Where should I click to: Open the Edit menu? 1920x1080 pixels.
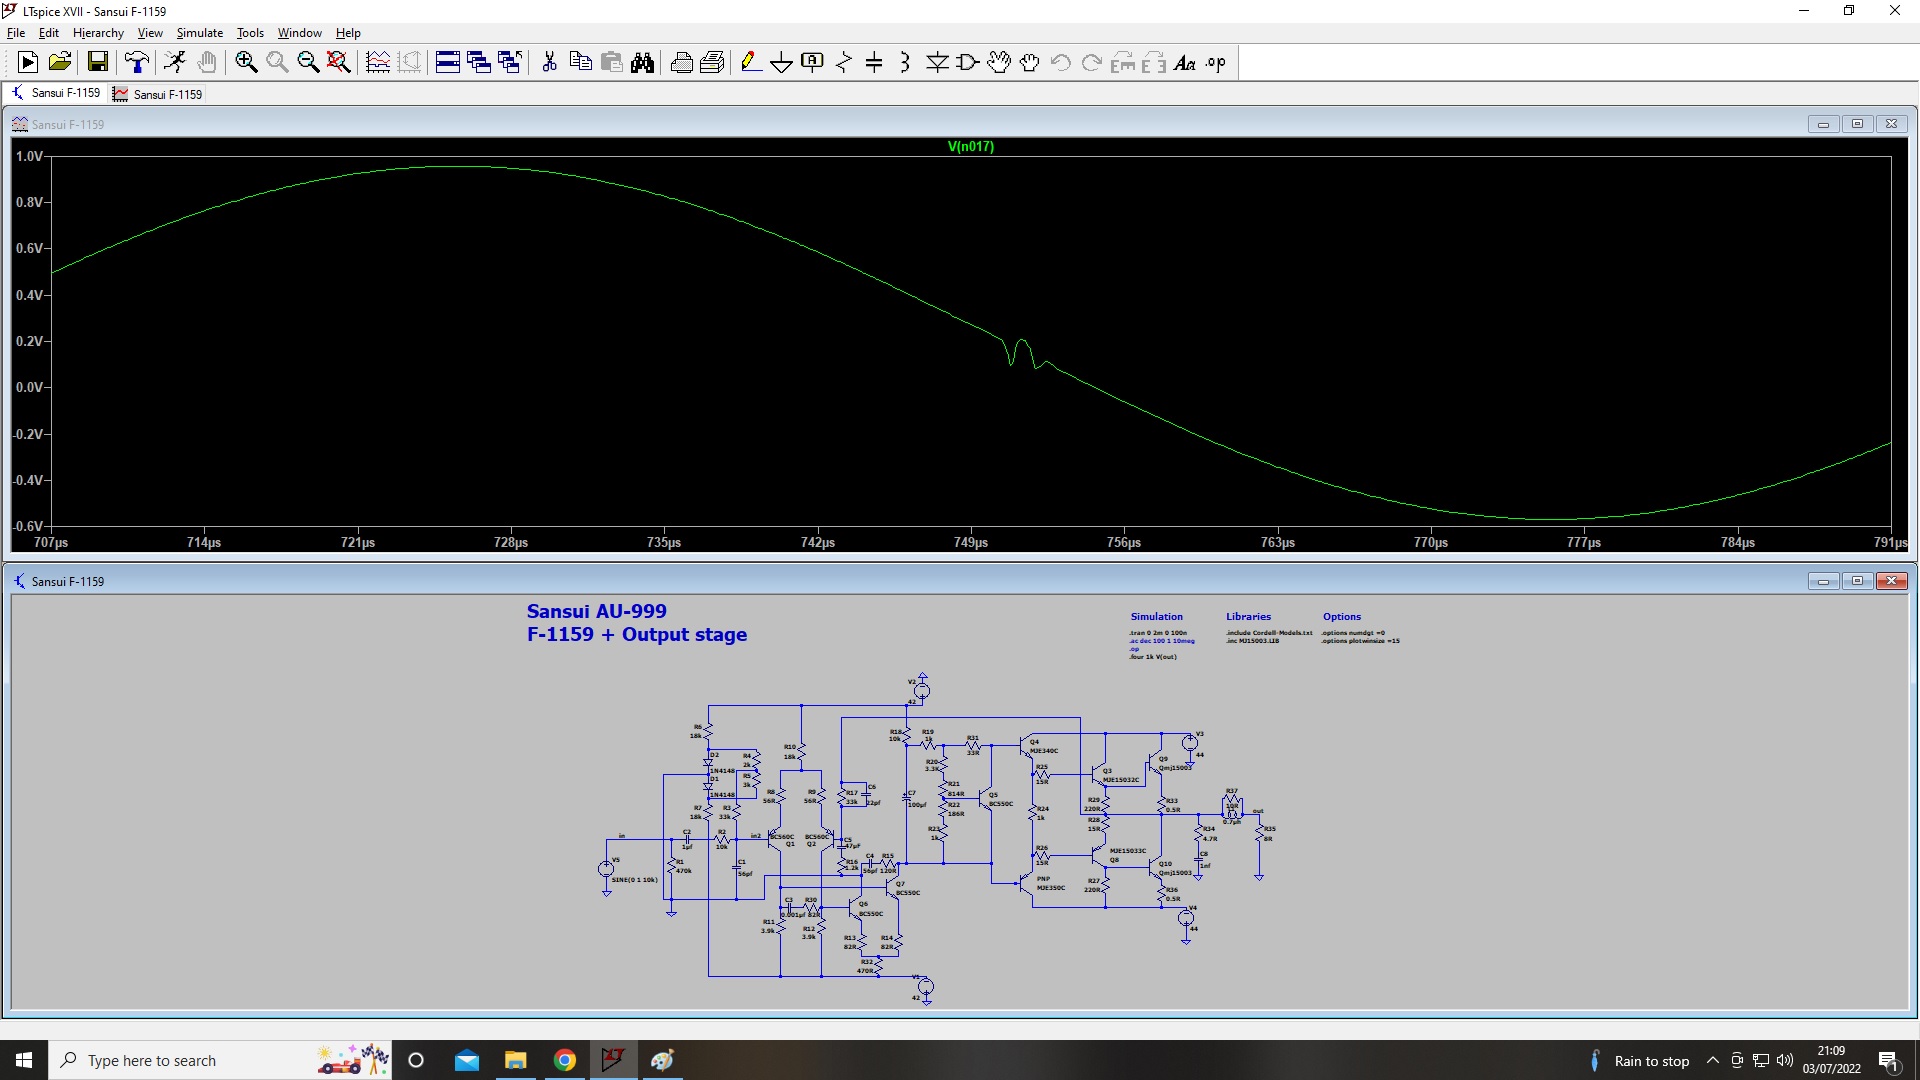click(x=49, y=33)
